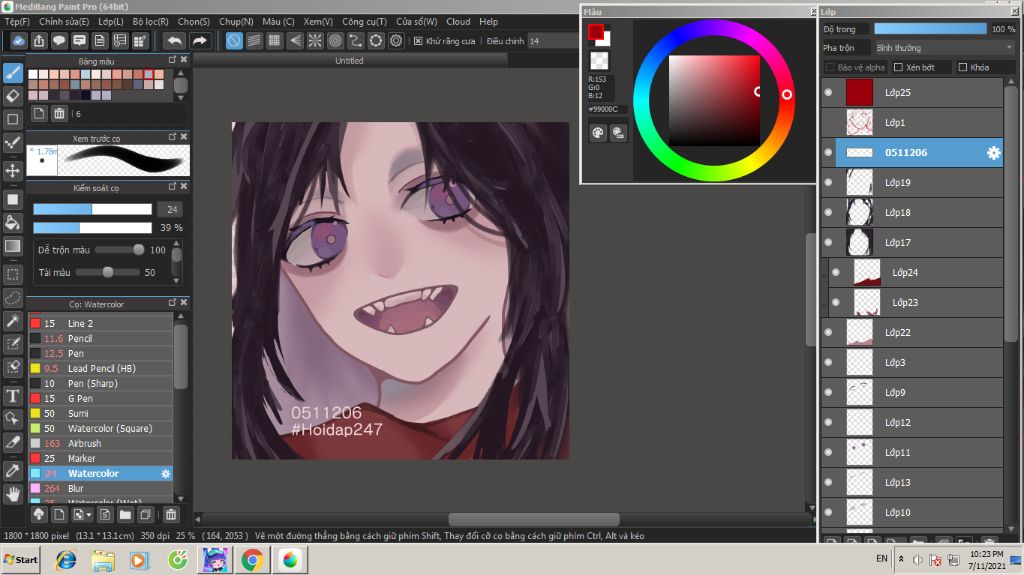Click the snap settings gear icon
1024x575 pixels.
pyautogui.click(x=396, y=41)
